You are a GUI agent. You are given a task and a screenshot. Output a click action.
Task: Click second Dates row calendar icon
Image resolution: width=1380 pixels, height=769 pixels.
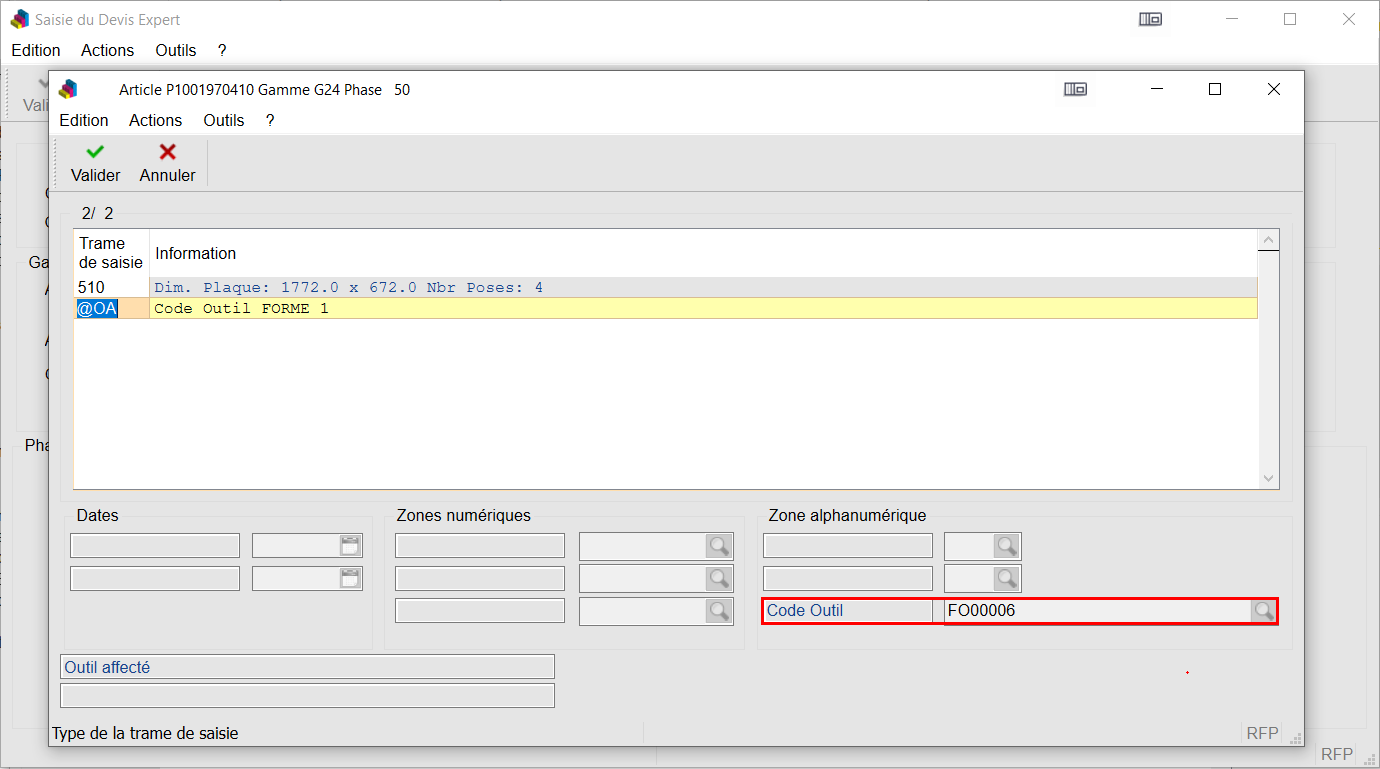349,579
